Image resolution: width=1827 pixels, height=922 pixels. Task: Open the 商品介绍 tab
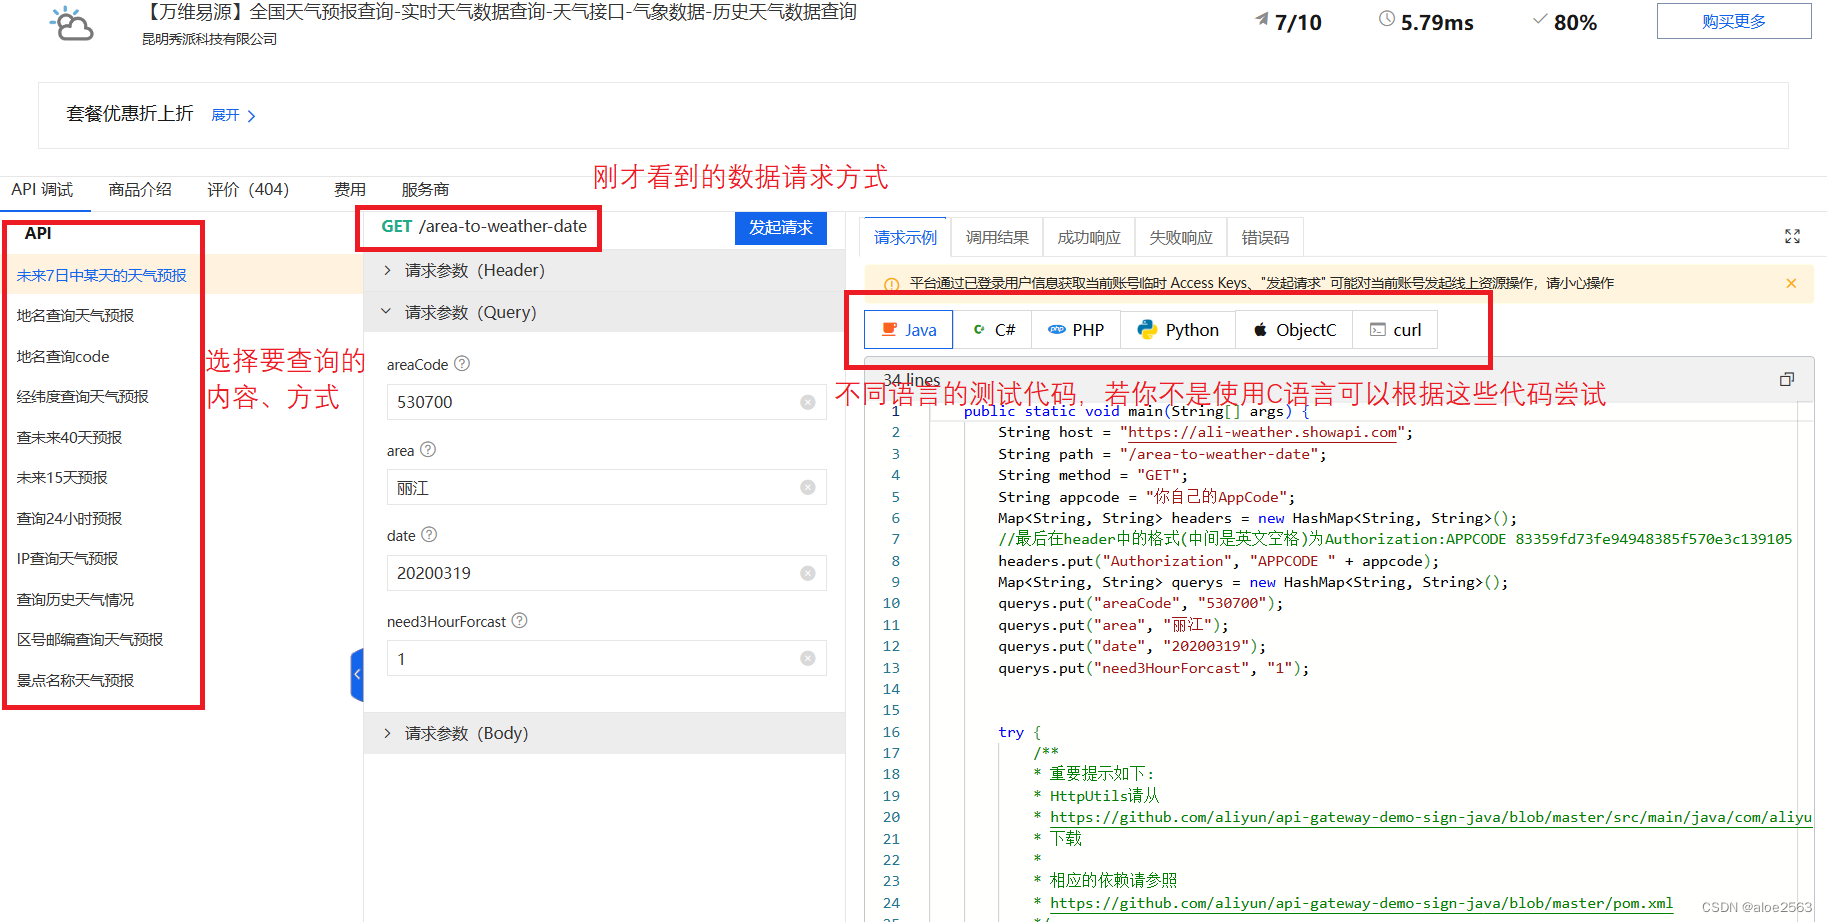coord(140,190)
